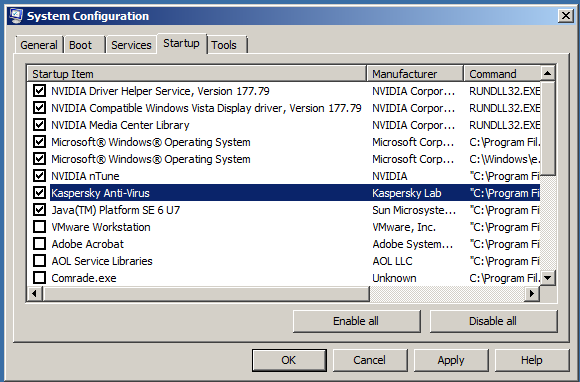Click the Apply button
The height and width of the screenshot is (382, 580).
[x=451, y=360]
